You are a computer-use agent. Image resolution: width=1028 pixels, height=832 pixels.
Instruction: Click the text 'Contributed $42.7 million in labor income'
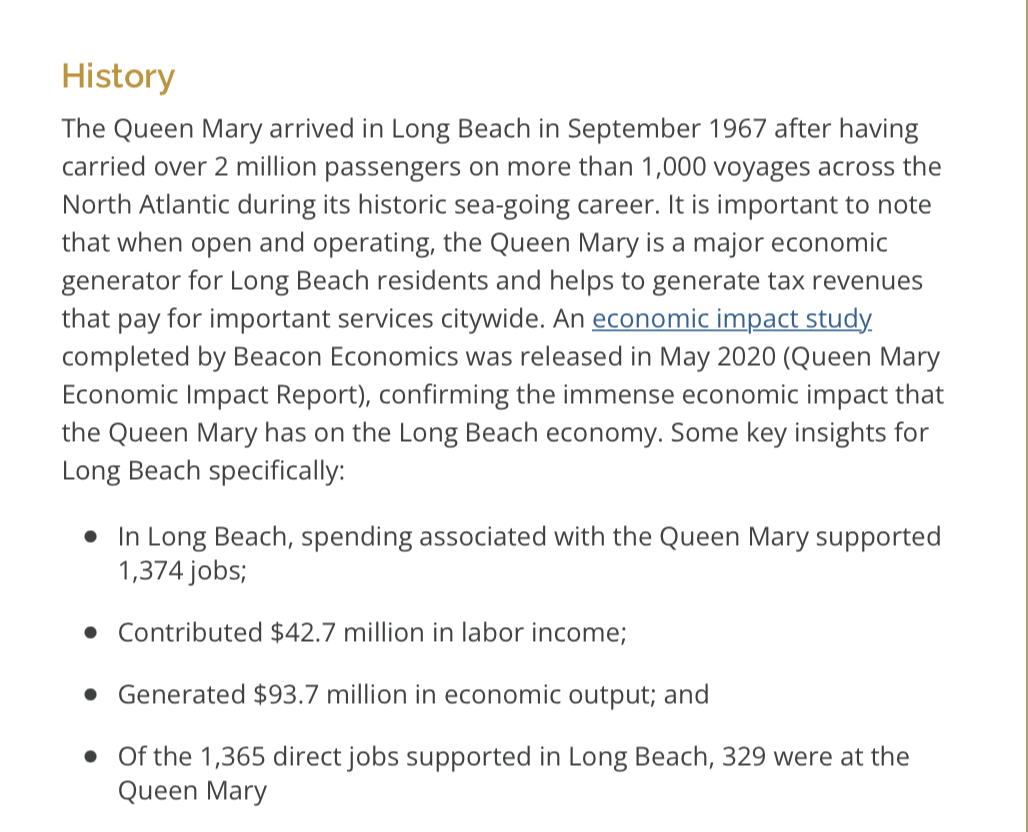click(x=371, y=633)
